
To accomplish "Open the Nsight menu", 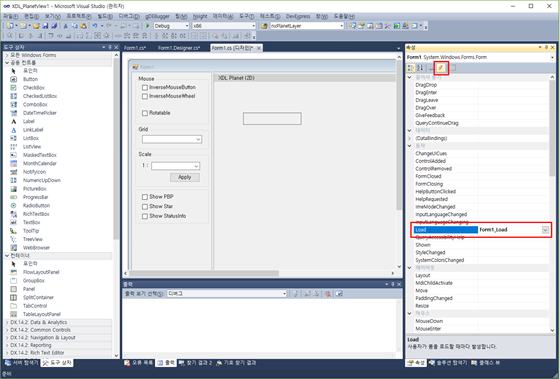I will (x=200, y=16).
